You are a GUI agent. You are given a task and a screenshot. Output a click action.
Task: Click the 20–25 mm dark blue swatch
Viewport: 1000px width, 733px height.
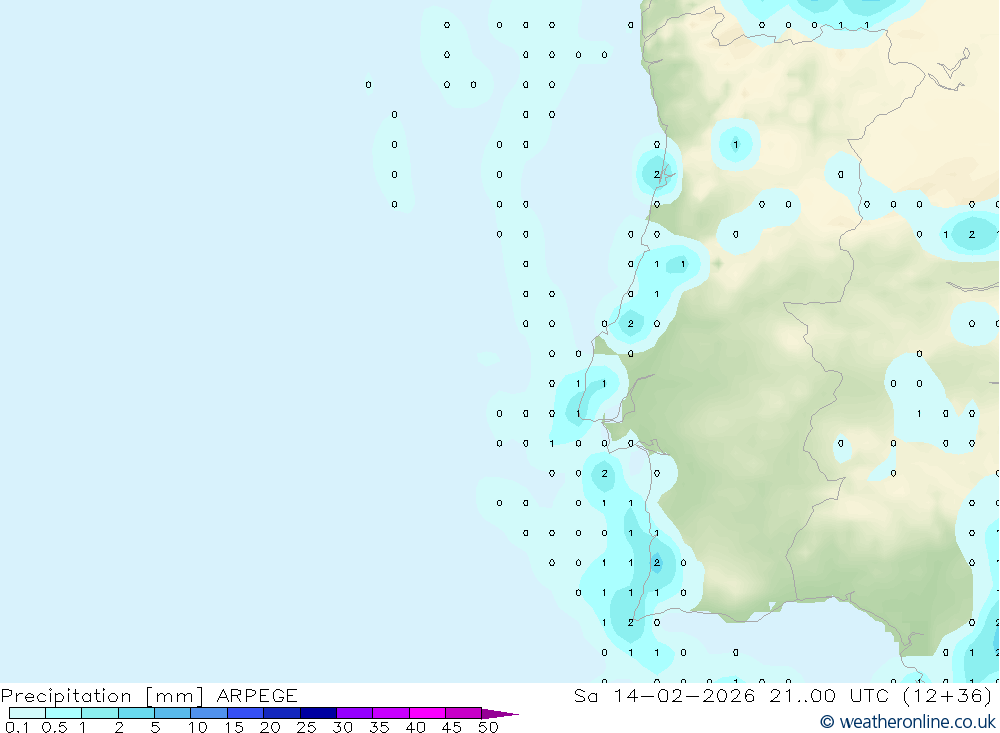pos(282,713)
